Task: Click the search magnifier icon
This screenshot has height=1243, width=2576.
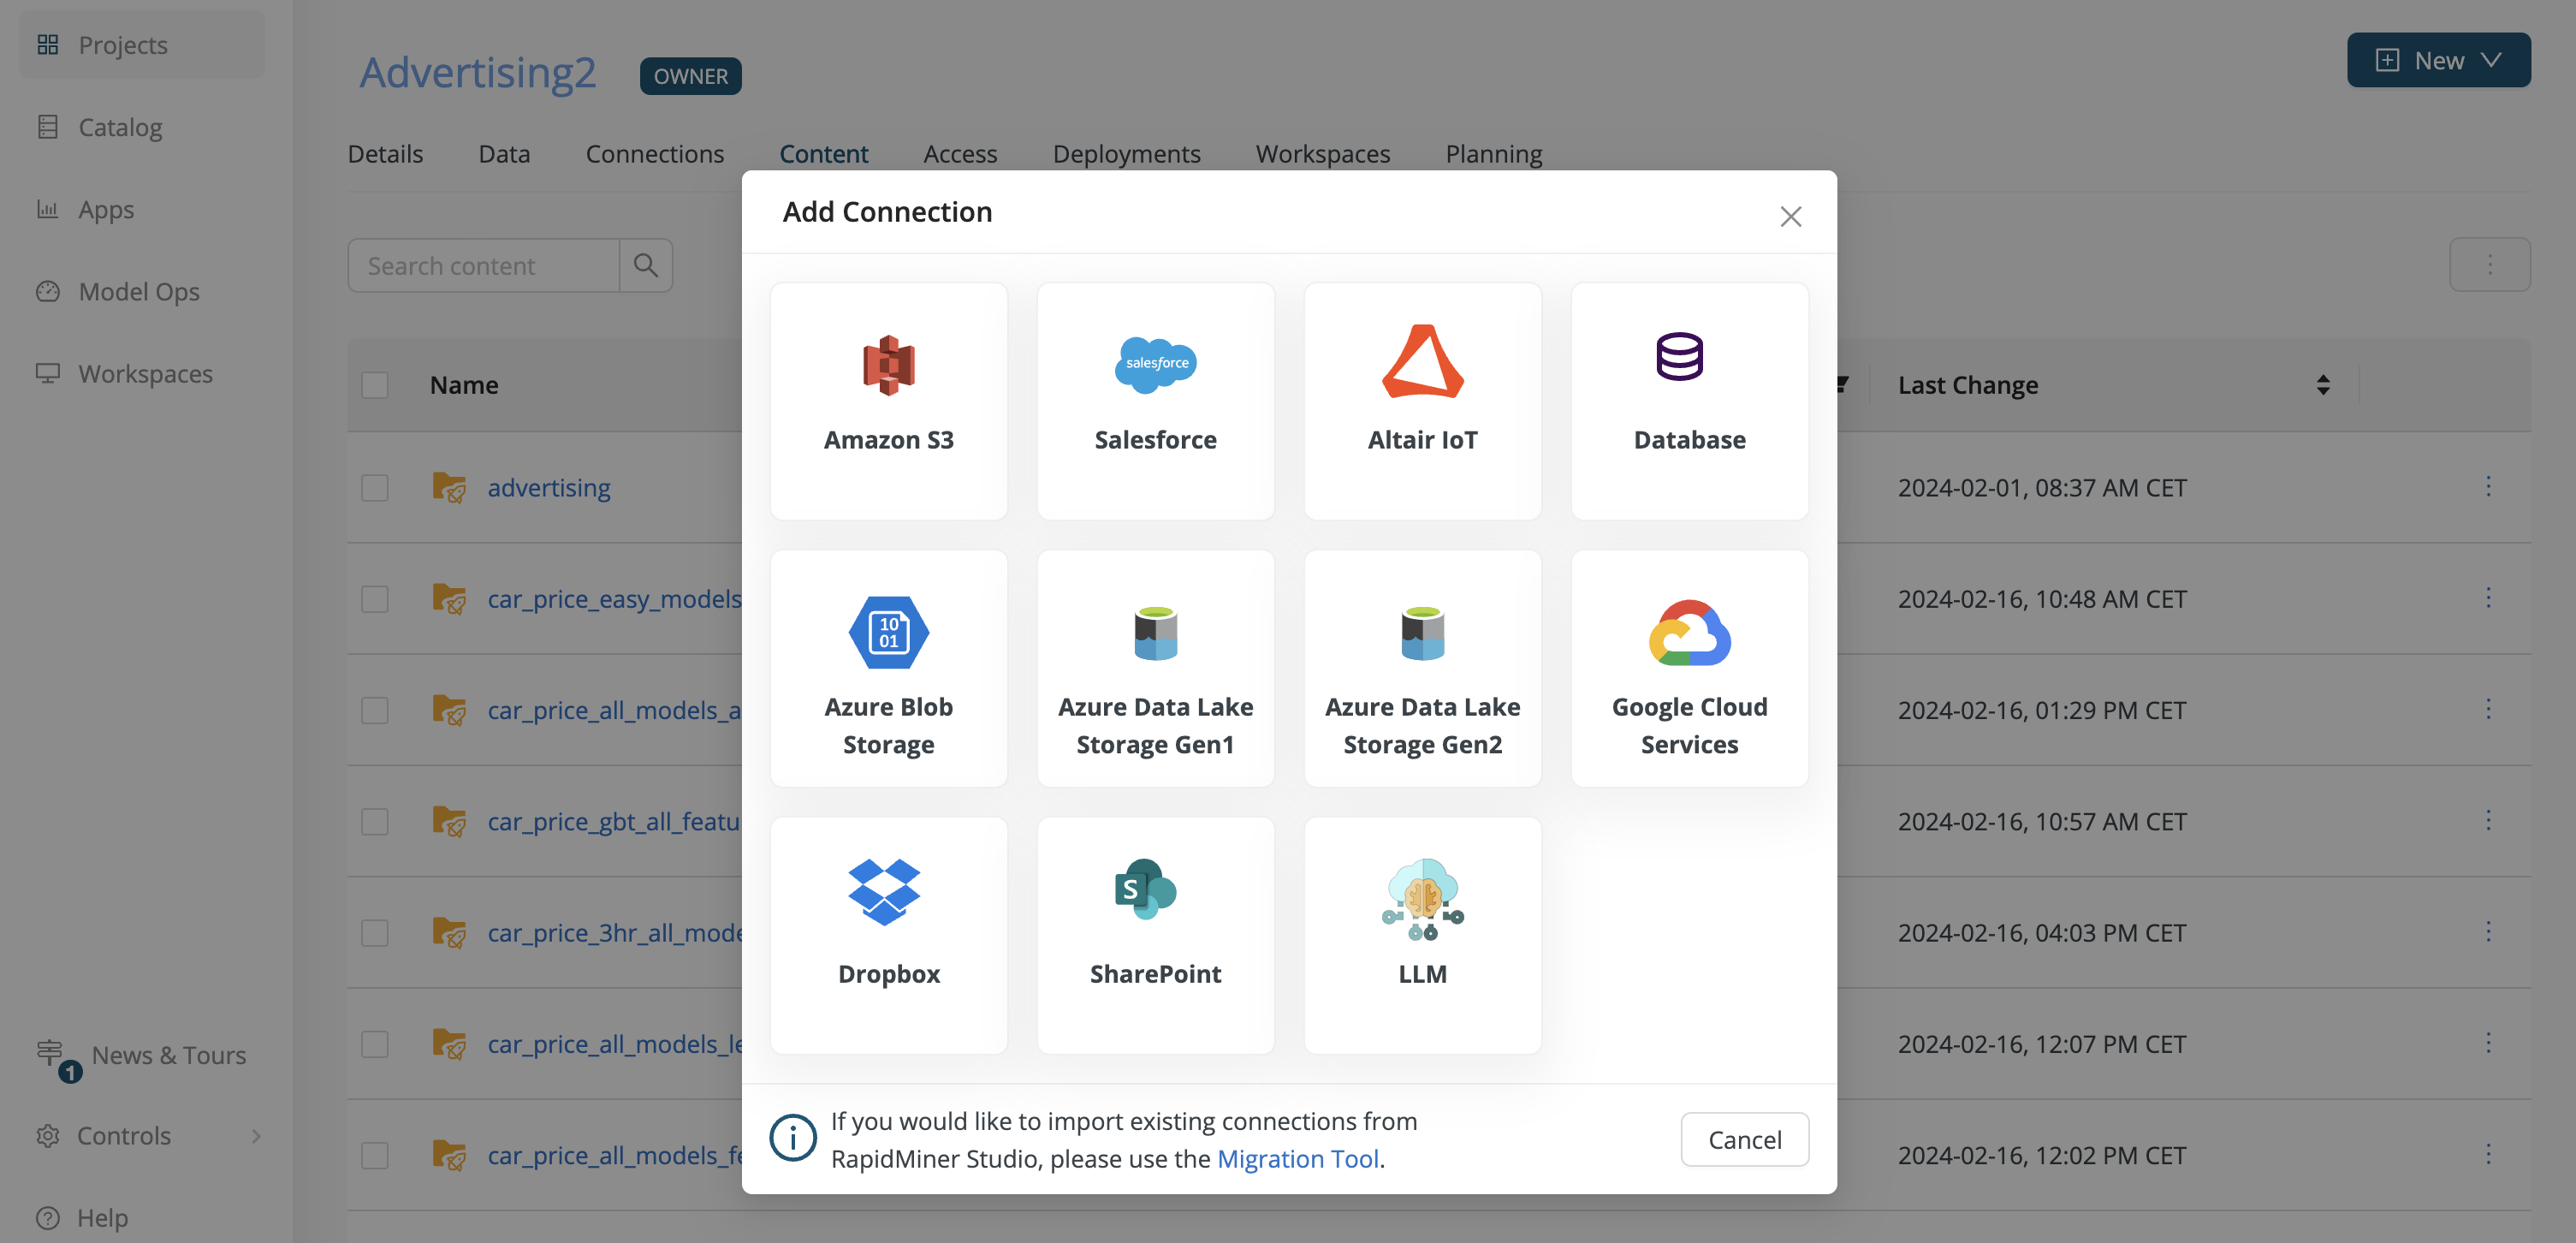Action: 646,265
